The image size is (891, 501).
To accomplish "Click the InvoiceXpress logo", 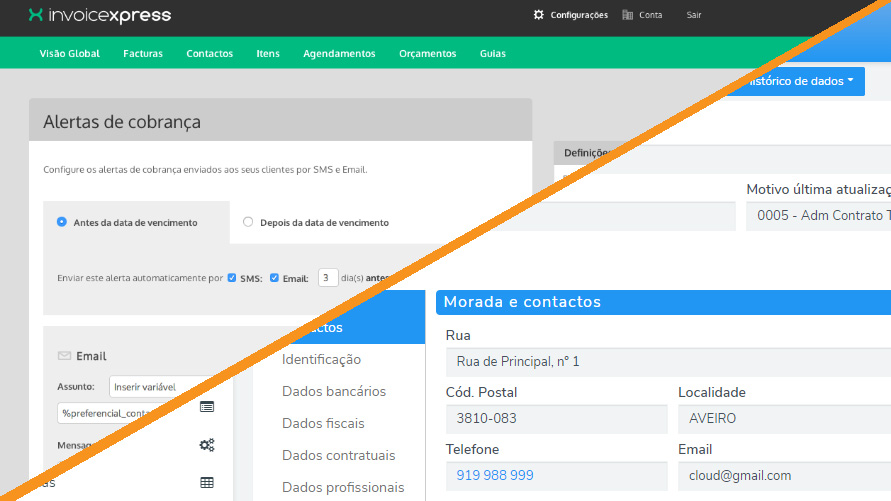I will [100, 15].
